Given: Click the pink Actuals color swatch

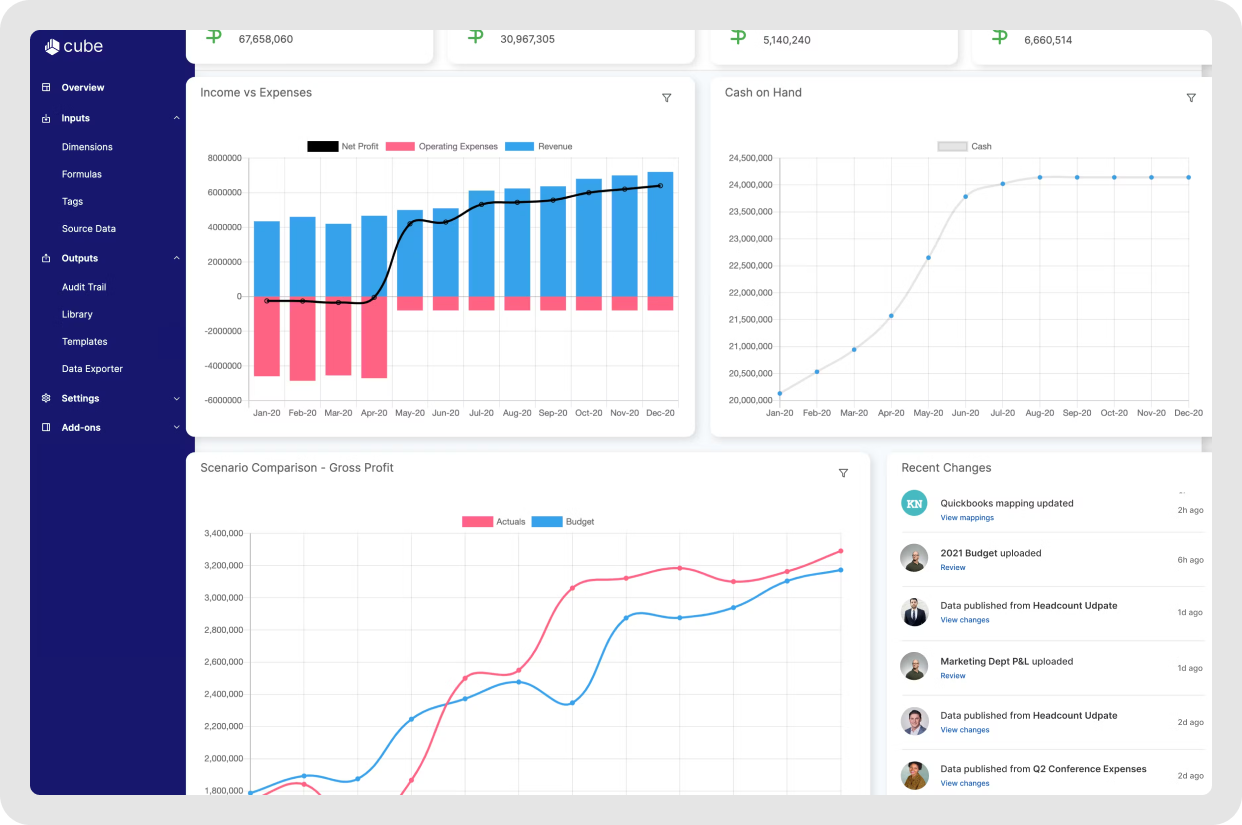Looking at the screenshot, I should pos(478,521).
